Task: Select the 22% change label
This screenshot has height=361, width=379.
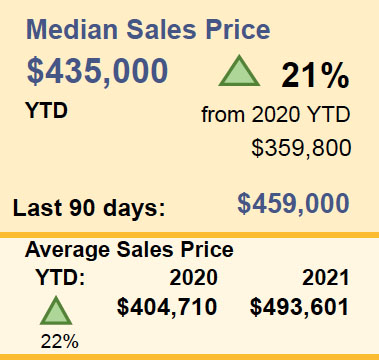Action: coord(60,342)
